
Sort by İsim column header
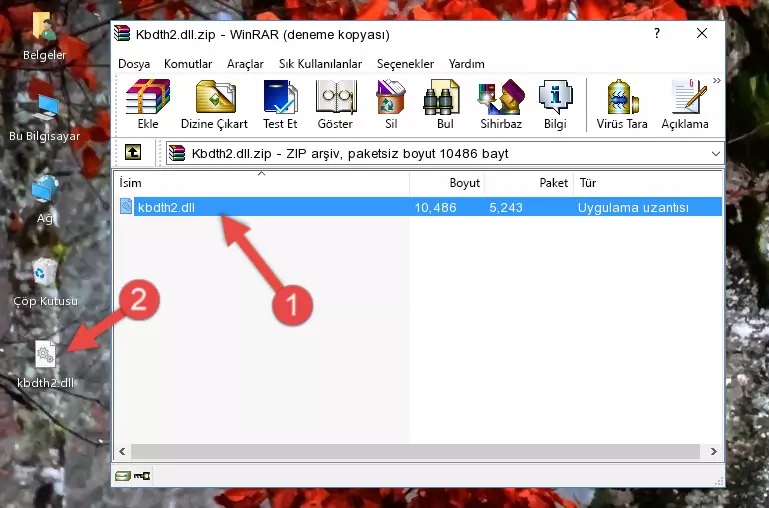[x=262, y=183]
